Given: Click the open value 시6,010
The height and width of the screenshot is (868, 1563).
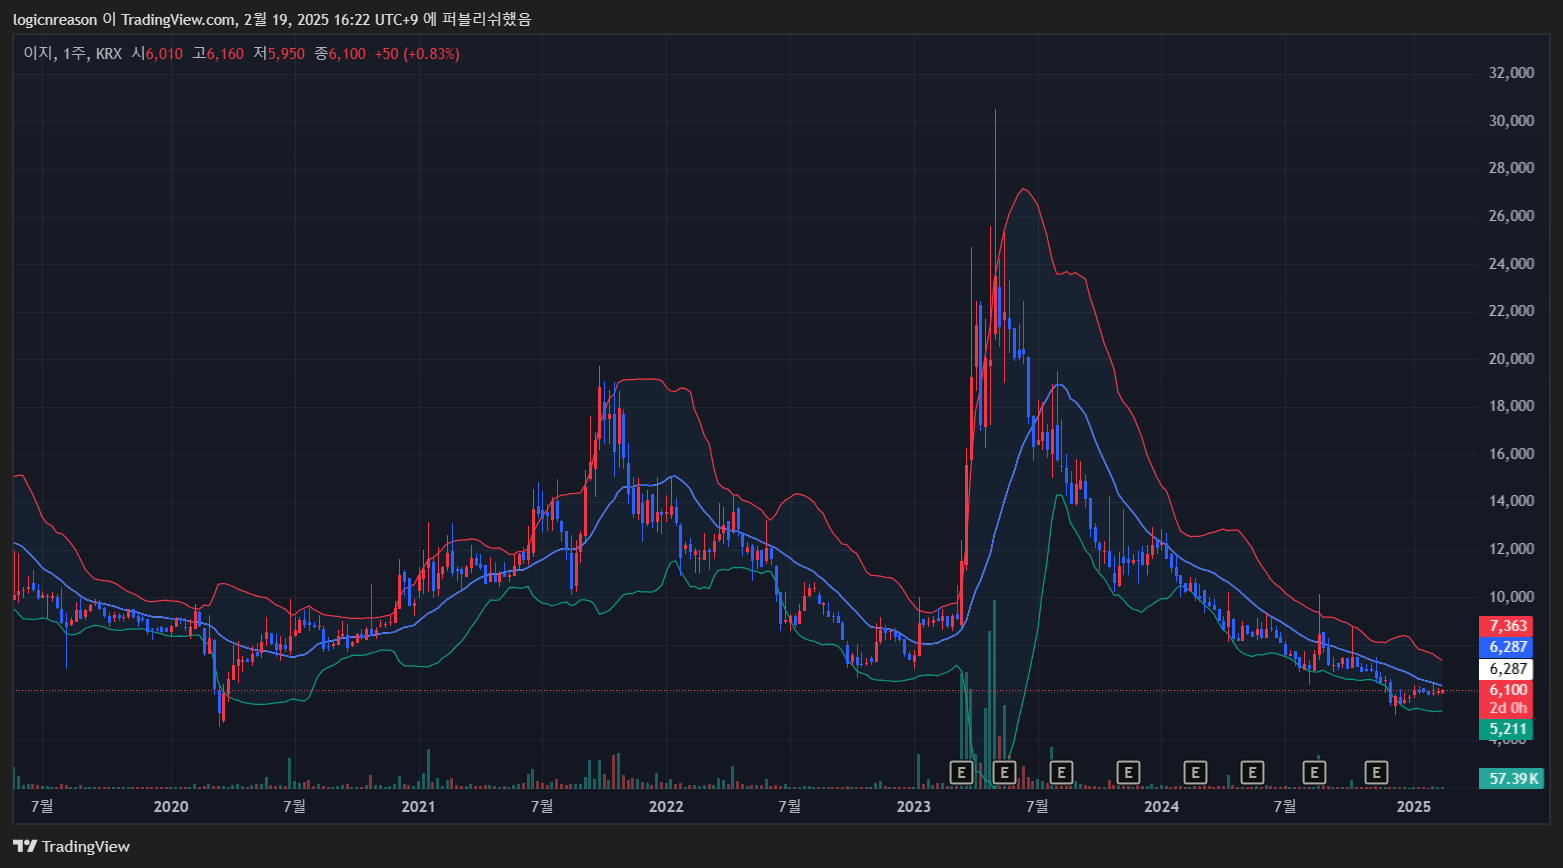Looking at the screenshot, I should tap(157, 54).
